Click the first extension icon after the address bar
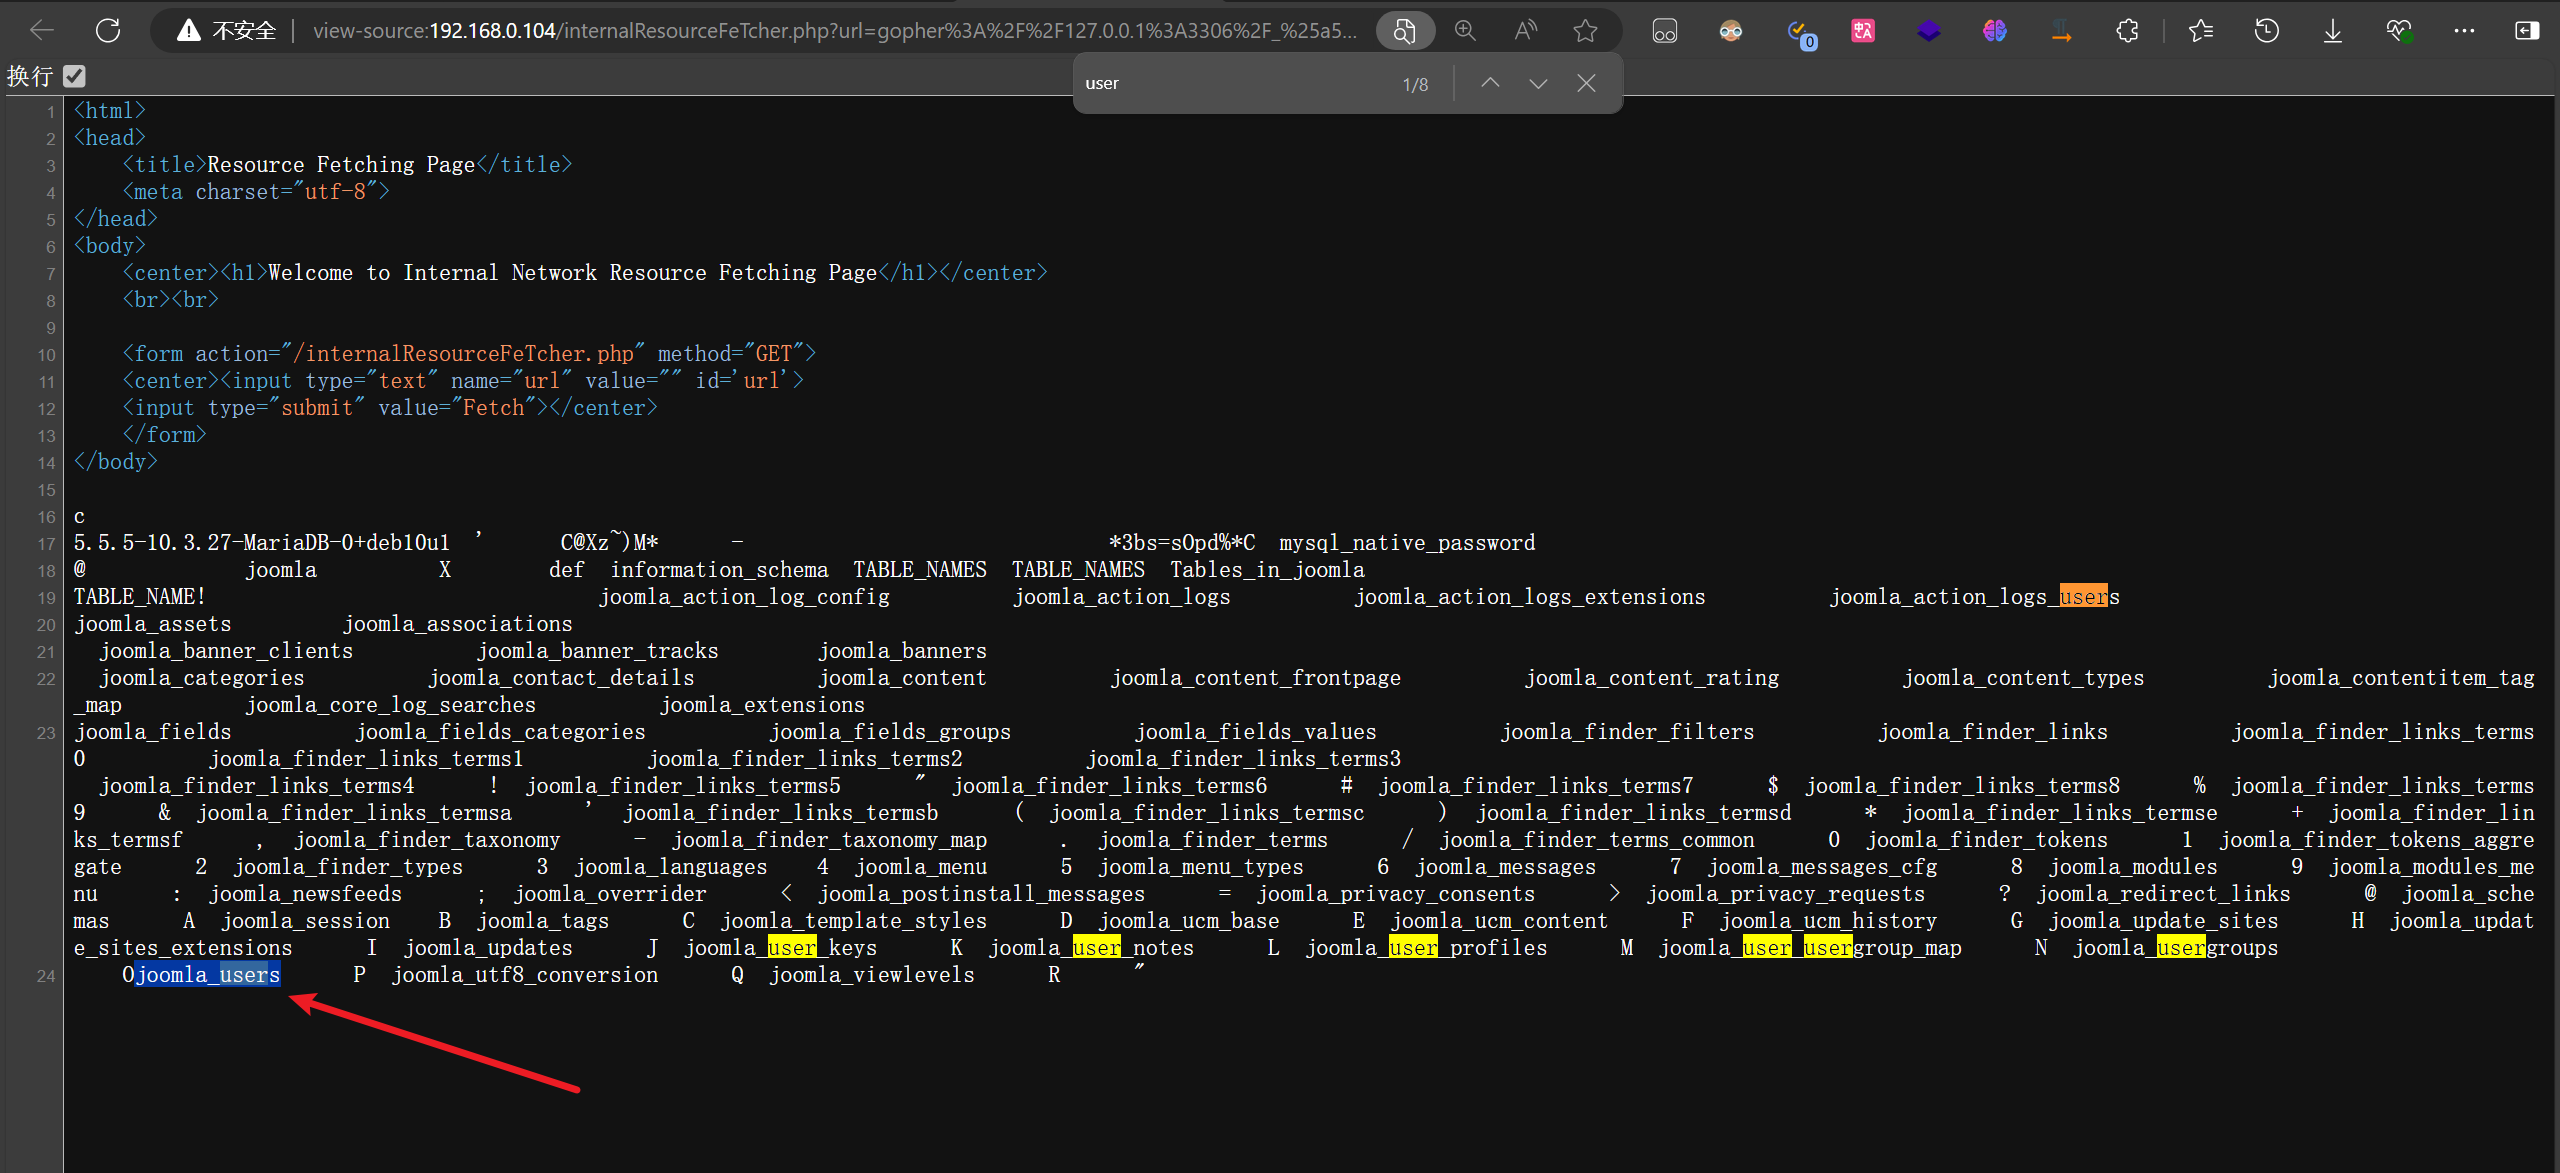 1665,31
